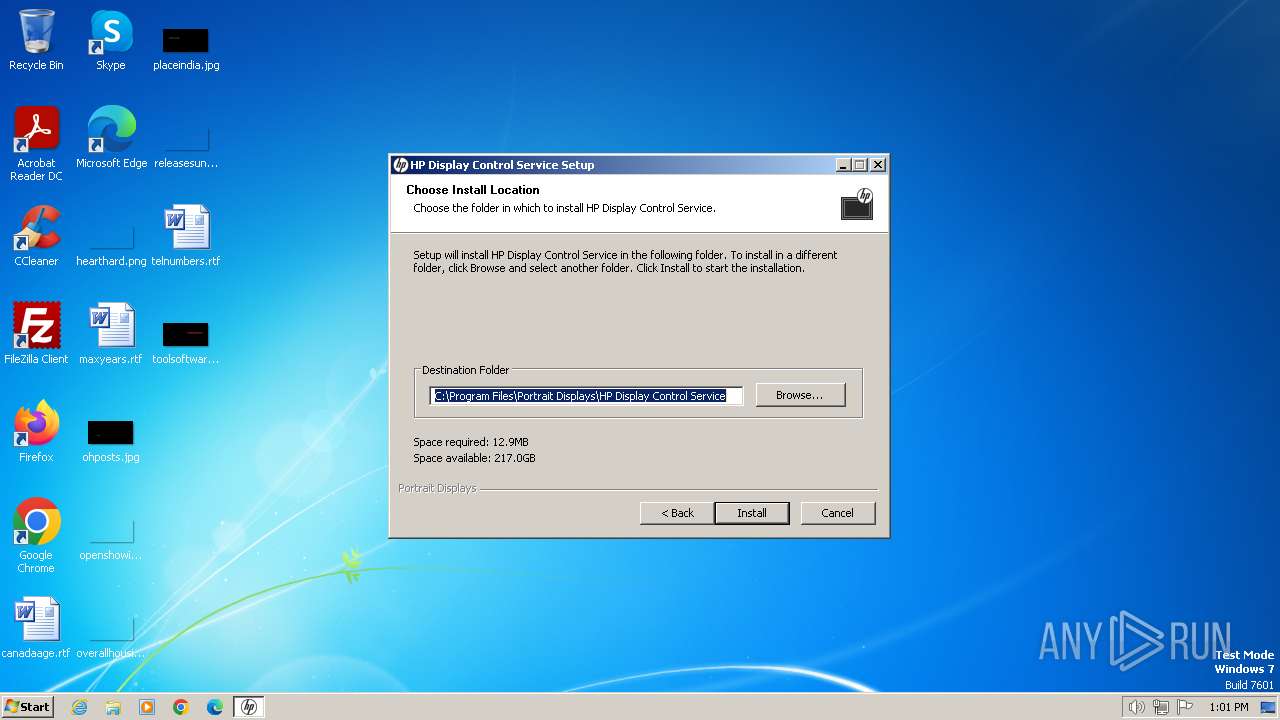Click the "Space available: 217.0GB" text

[x=474, y=458]
